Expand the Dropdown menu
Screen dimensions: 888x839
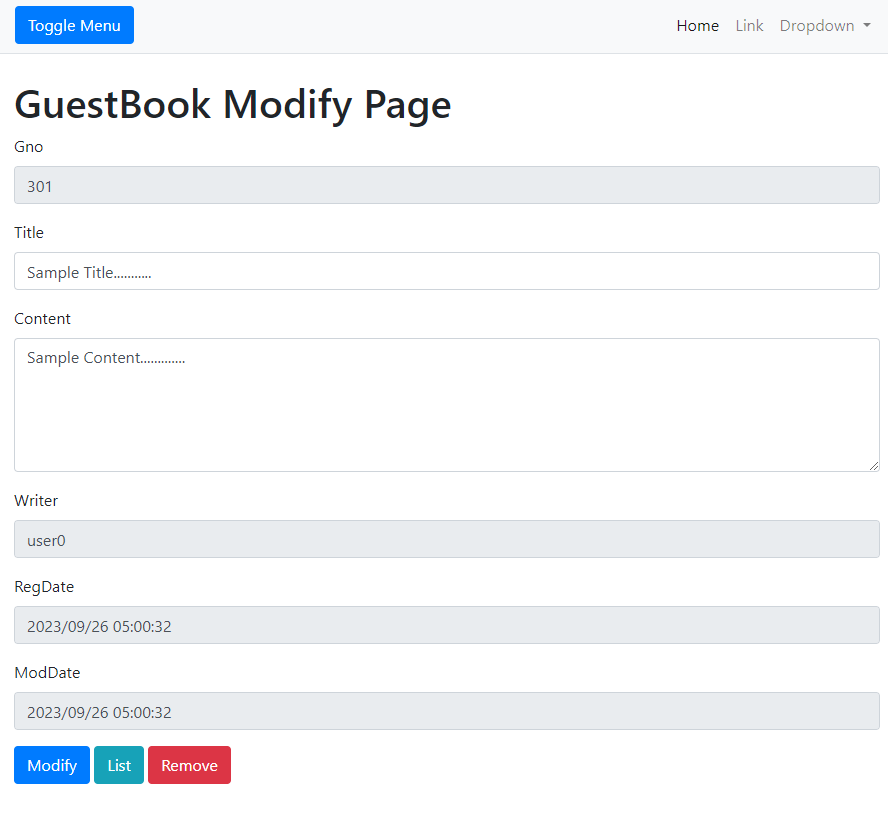[x=825, y=25]
